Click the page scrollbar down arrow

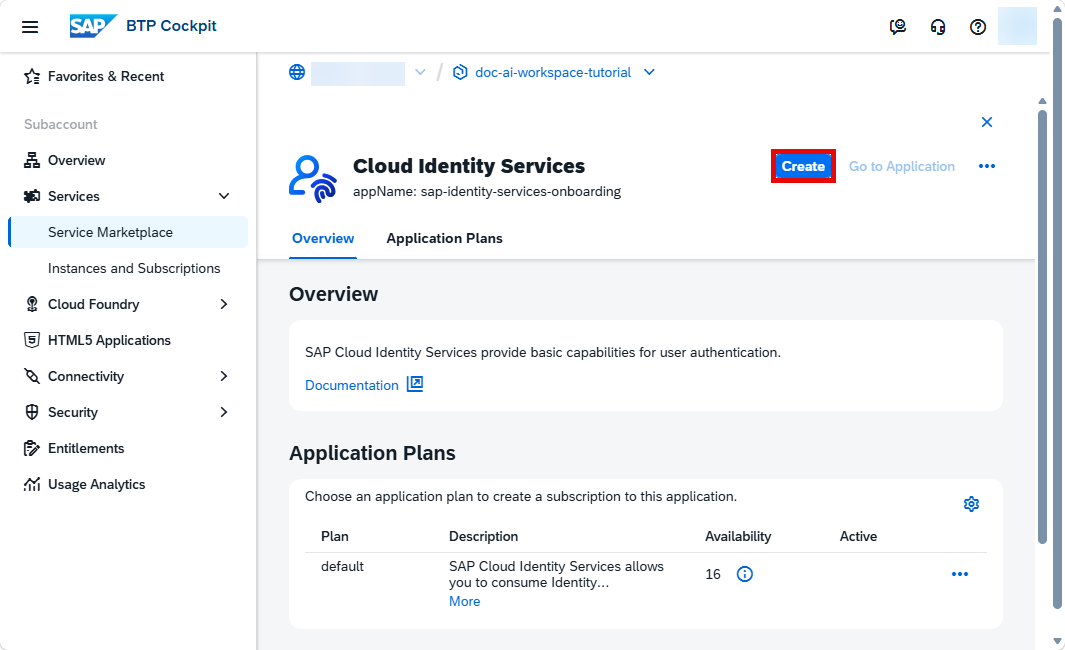[1057, 641]
